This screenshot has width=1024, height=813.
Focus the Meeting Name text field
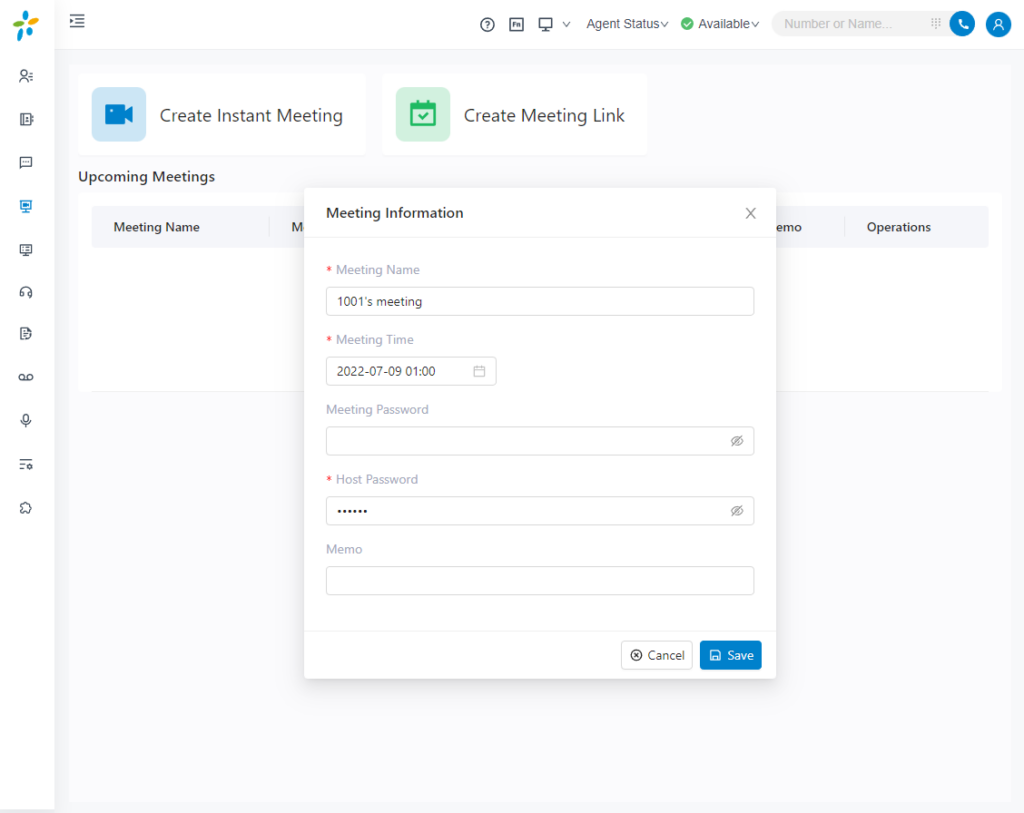(539, 301)
